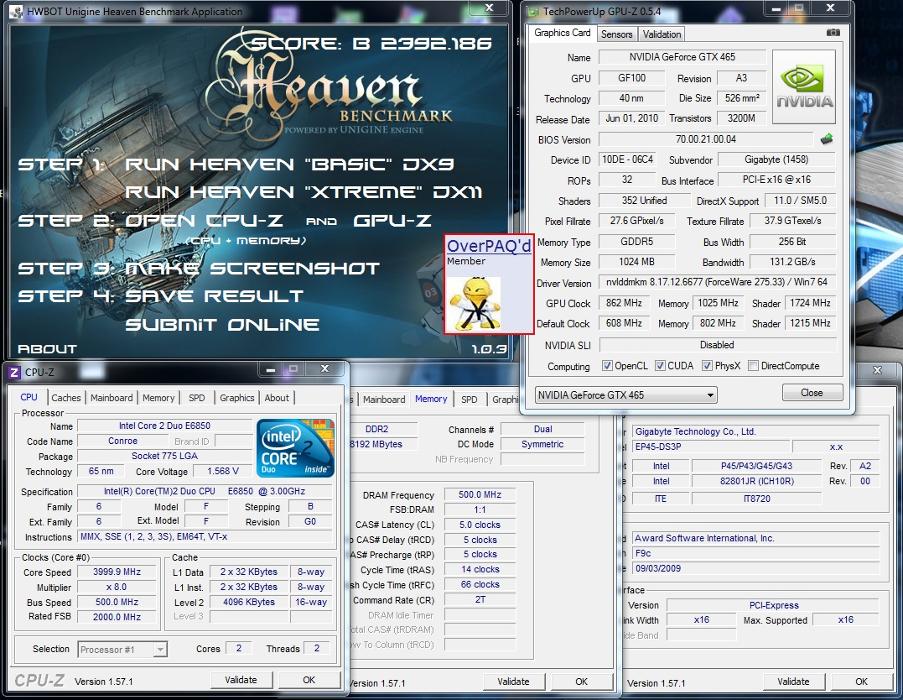Select the CPU tab in front CPU-Z window
Viewport: 903px width, 700px height.
[x=29, y=397]
